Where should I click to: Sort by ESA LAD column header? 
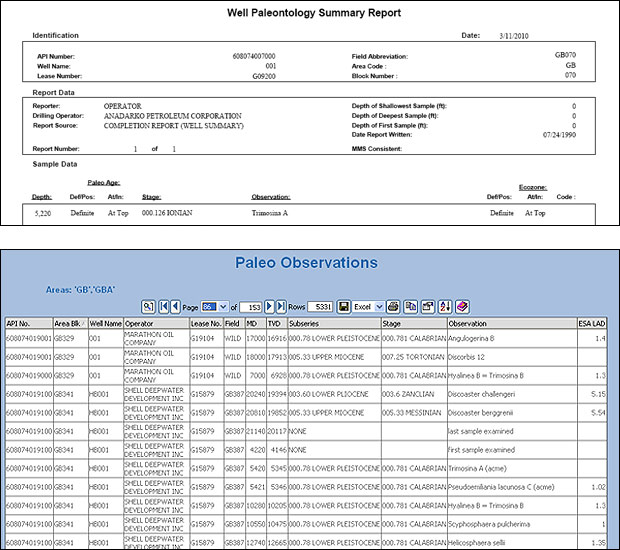click(592, 323)
